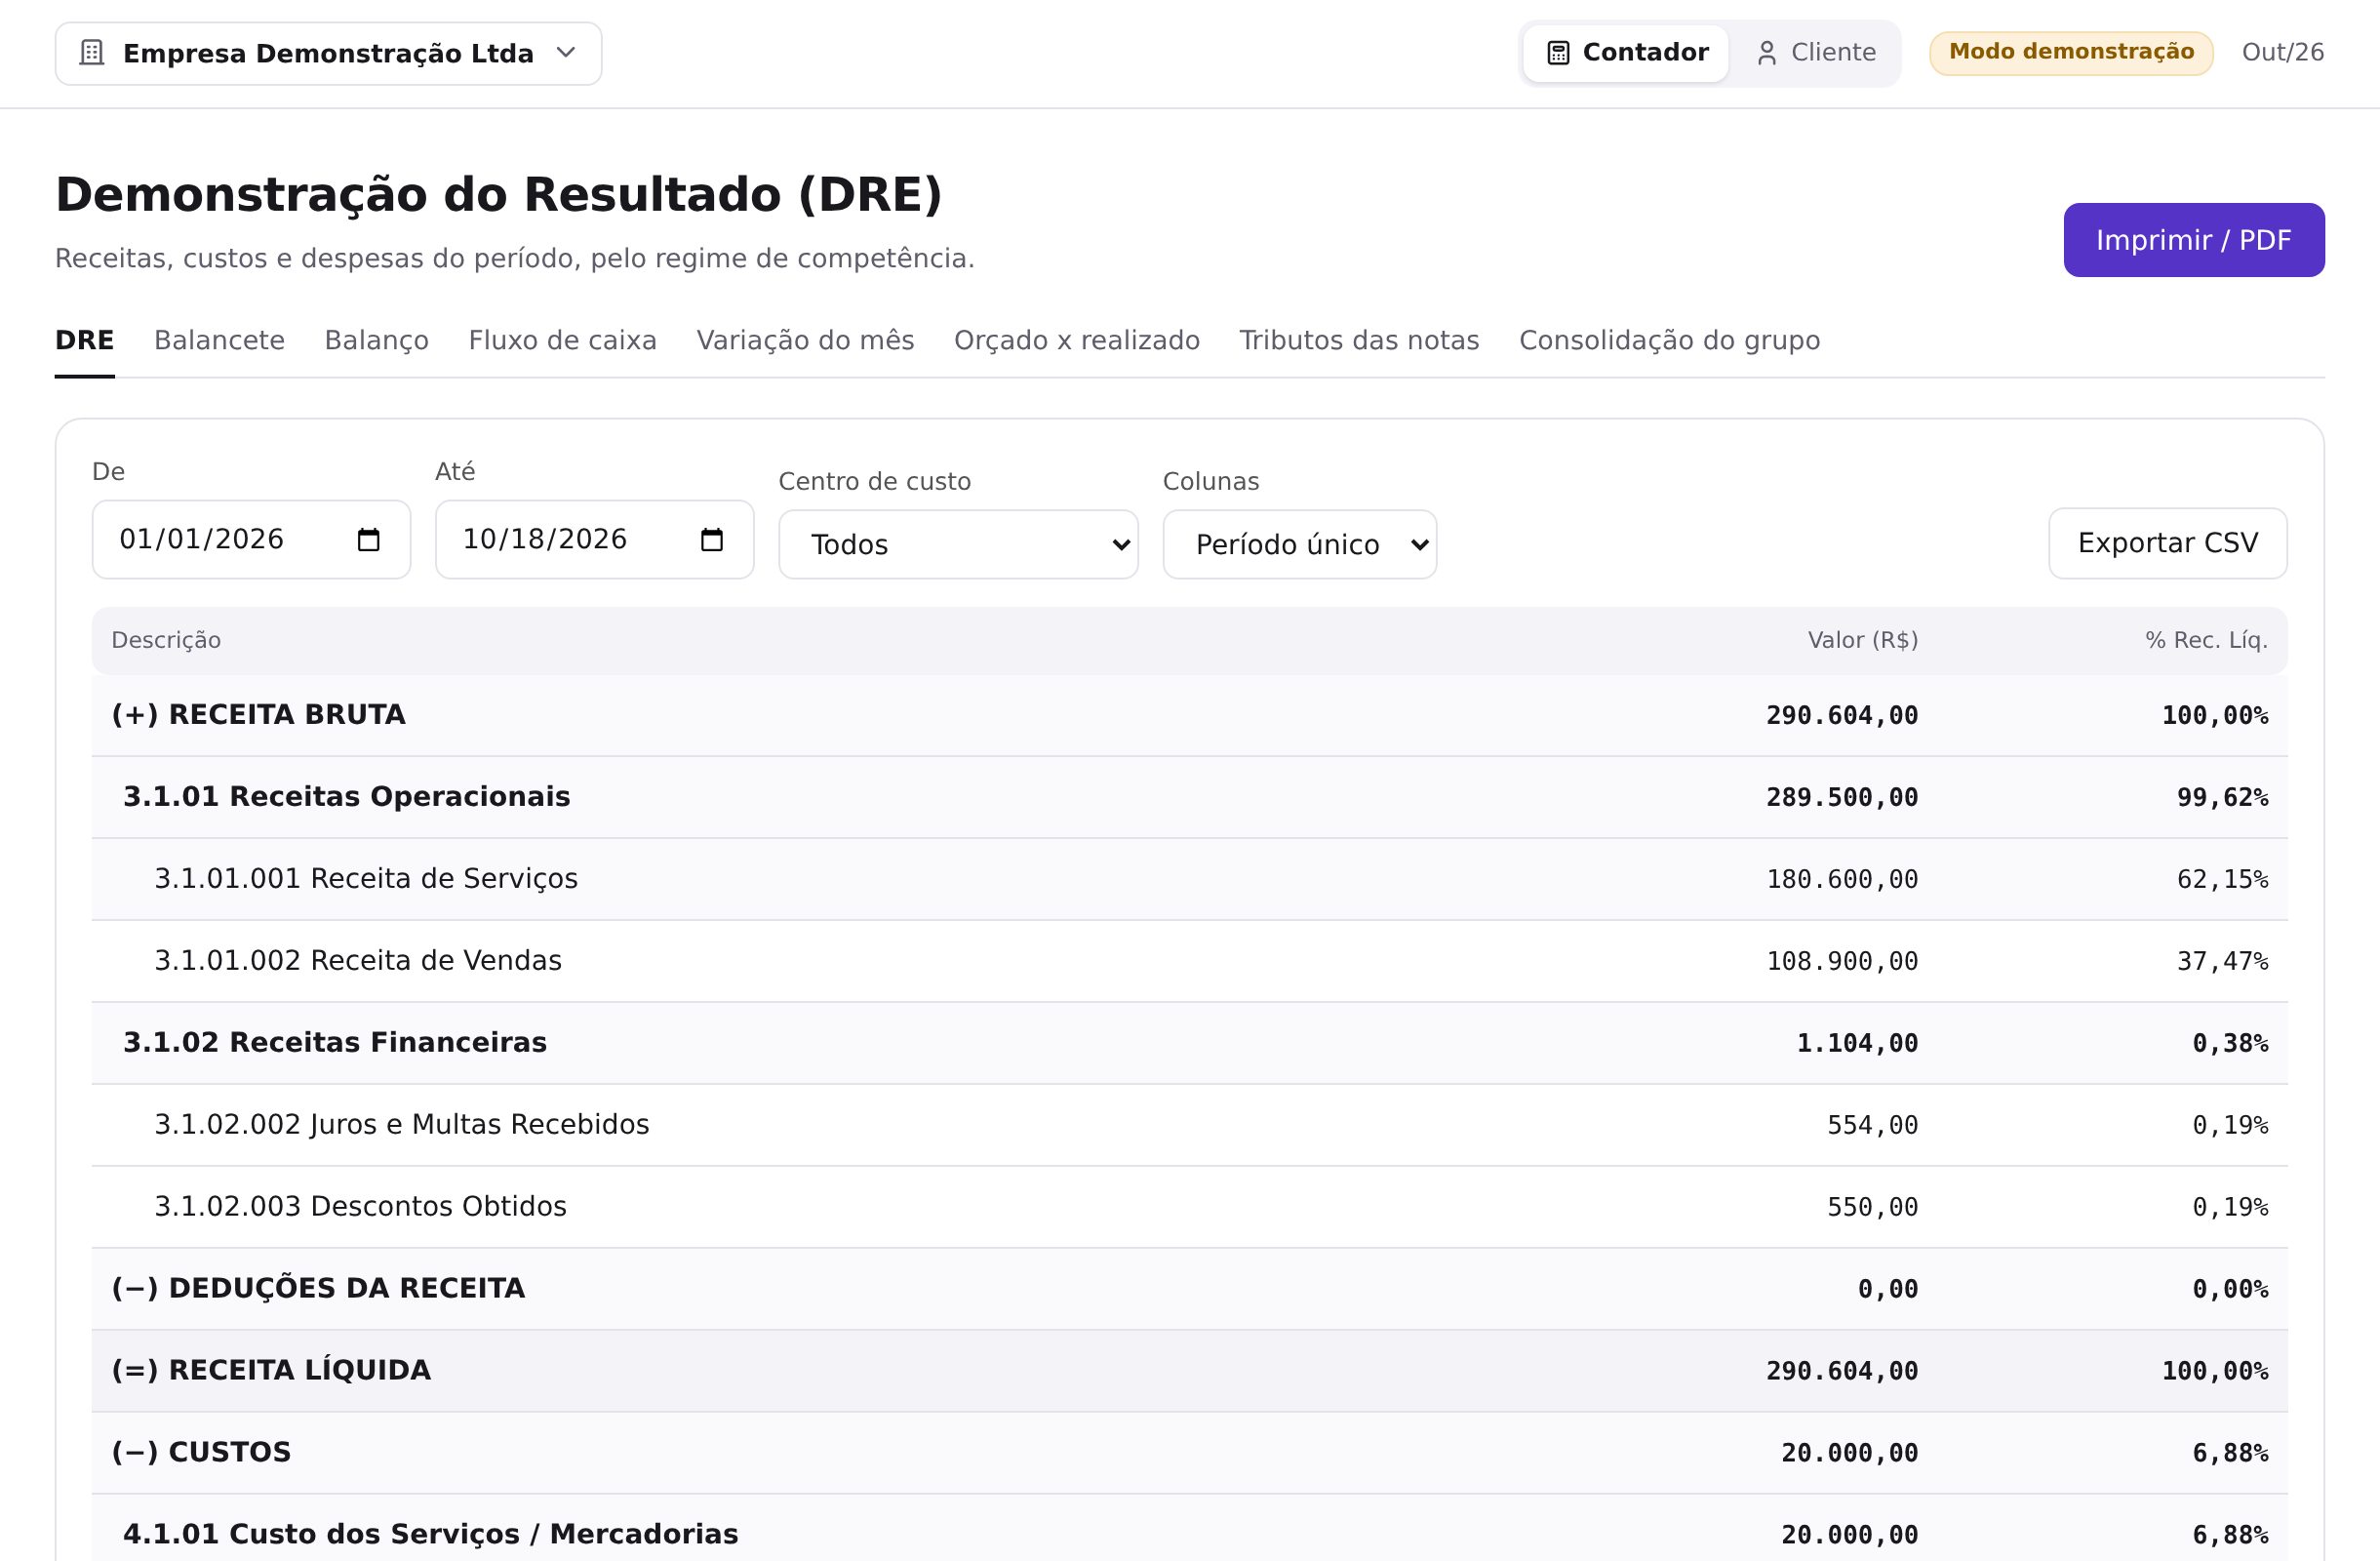This screenshot has height=1561, width=2380.
Task: Switch to the Balanço tab
Action: 376,341
